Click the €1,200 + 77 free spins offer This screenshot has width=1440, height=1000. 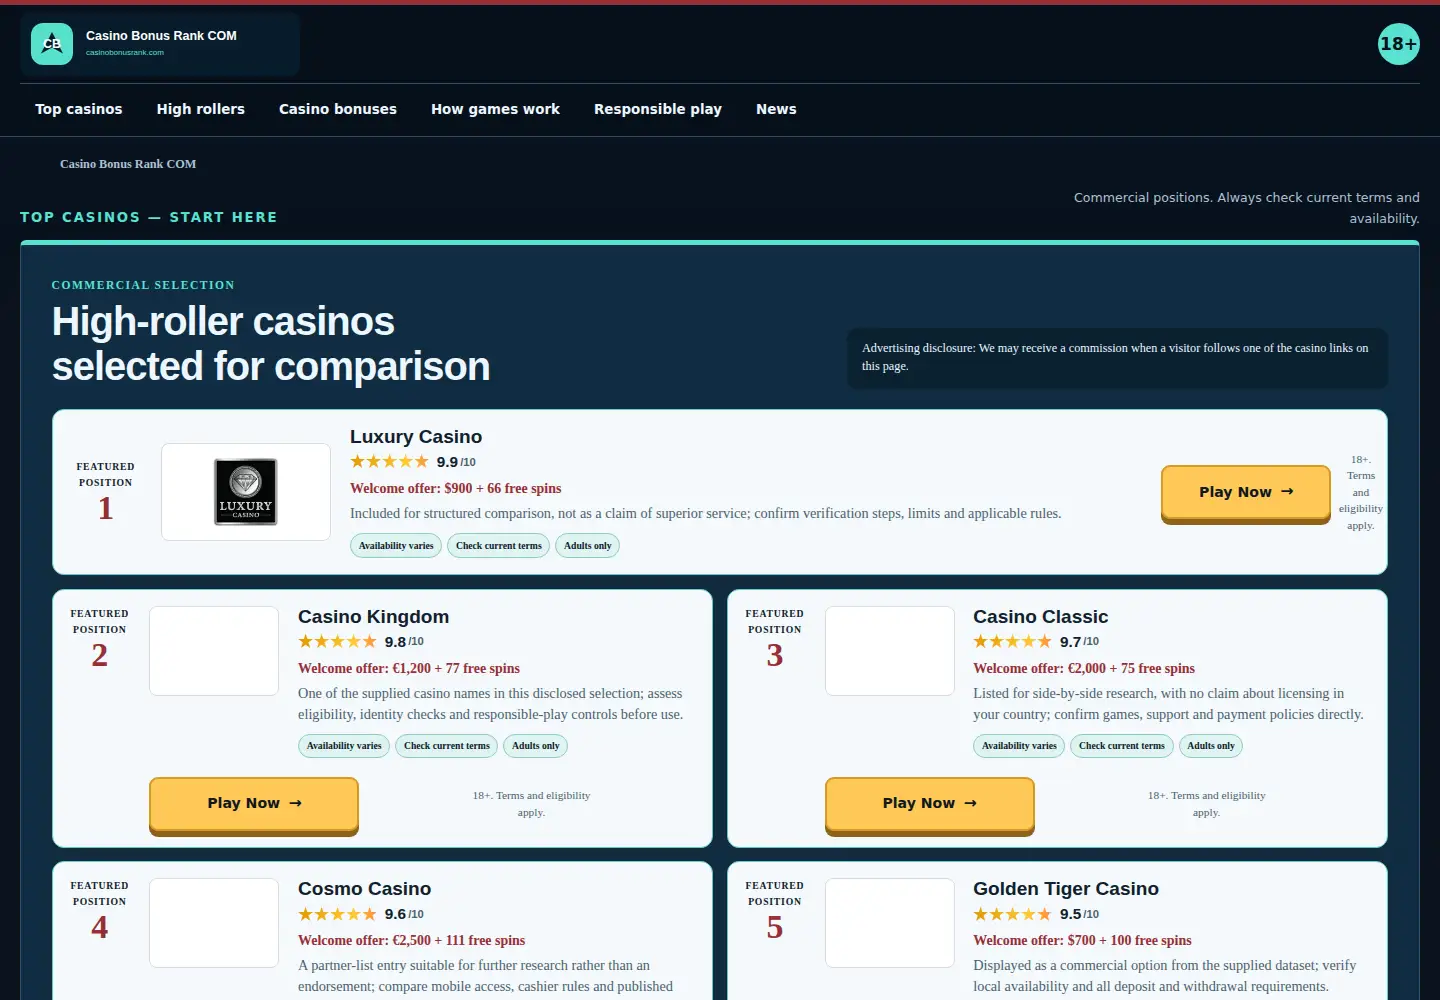409,669
